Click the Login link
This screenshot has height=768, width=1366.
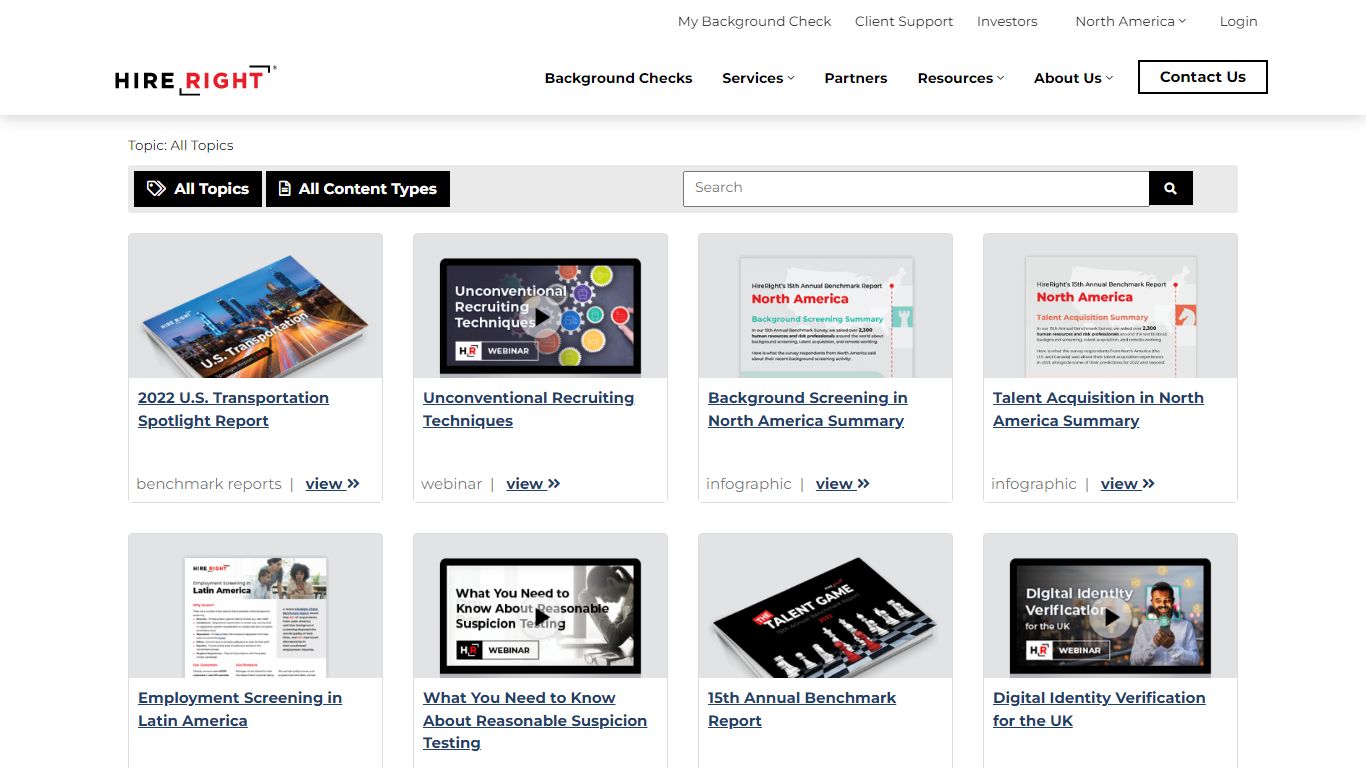coord(1238,21)
